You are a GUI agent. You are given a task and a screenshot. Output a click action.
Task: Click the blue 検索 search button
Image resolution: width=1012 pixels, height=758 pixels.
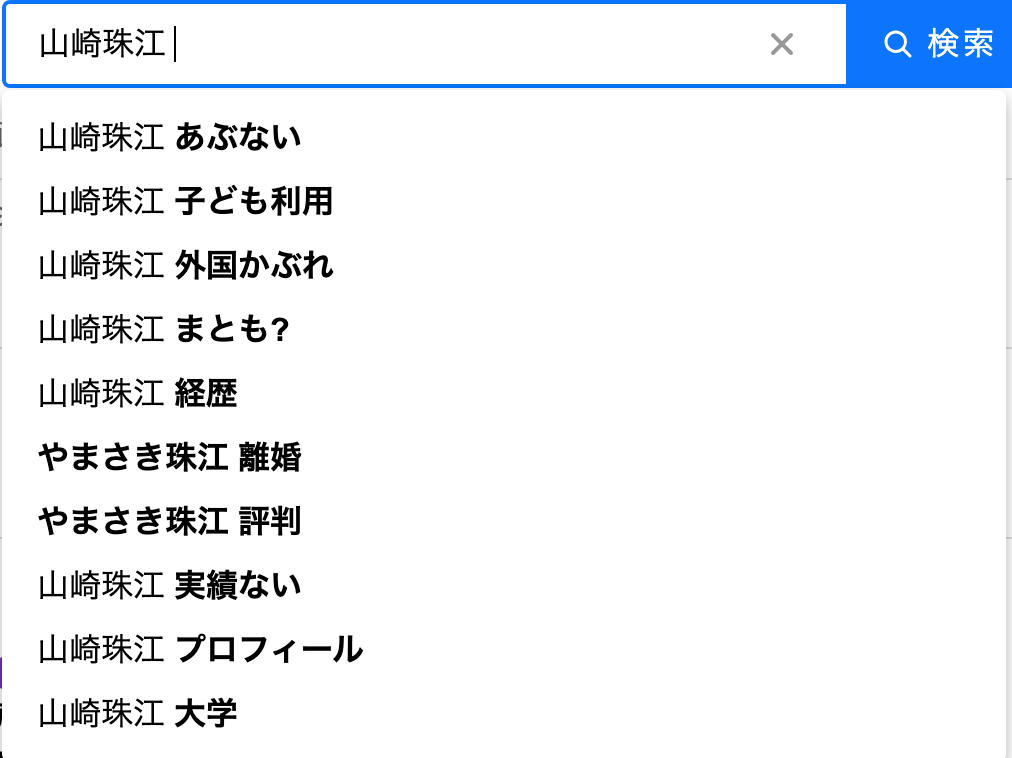tap(929, 45)
